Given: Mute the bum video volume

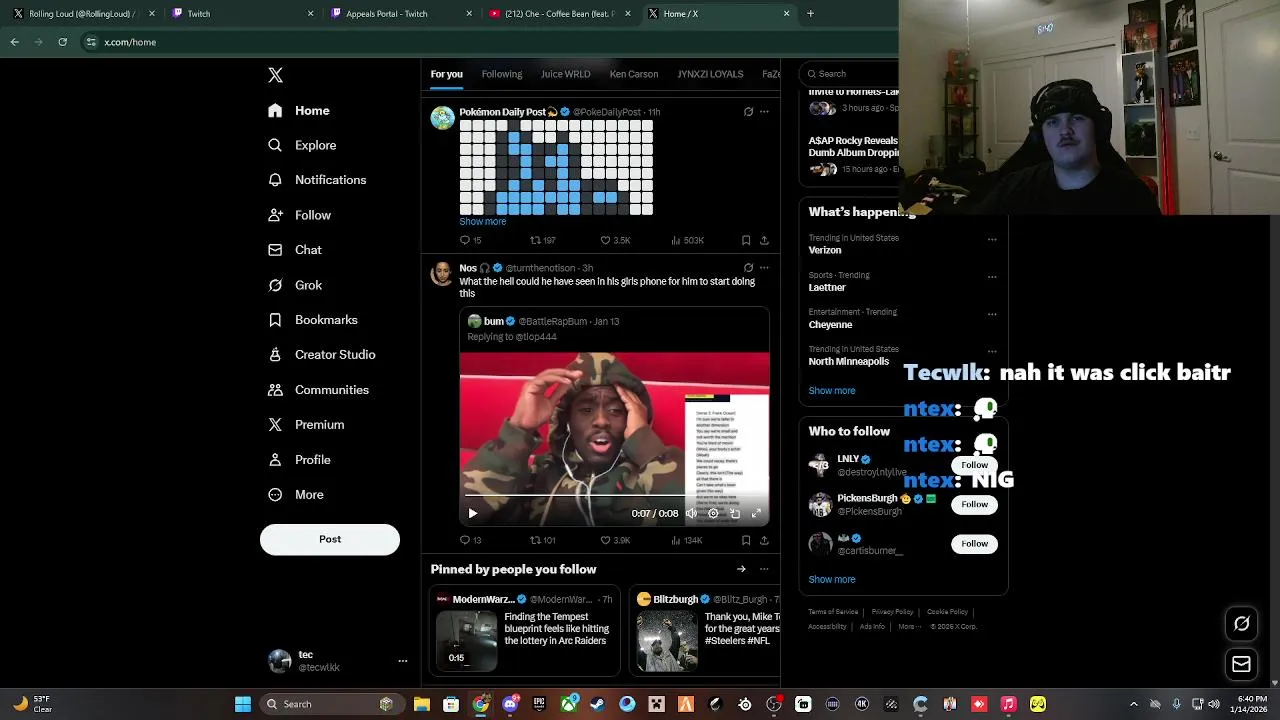Looking at the screenshot, I should point(691,513).
